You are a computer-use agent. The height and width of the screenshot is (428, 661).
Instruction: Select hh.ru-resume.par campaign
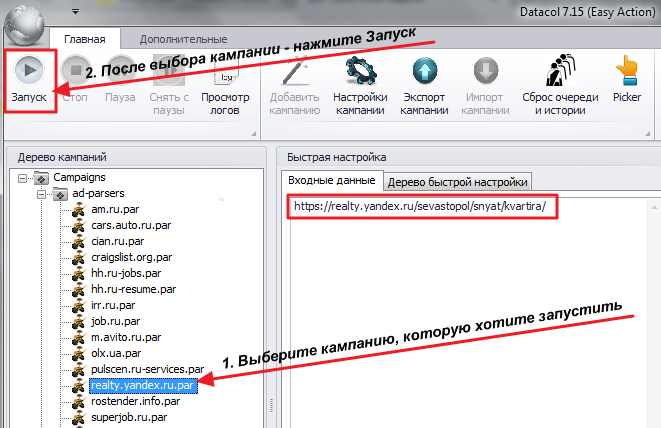click(134, 289)
